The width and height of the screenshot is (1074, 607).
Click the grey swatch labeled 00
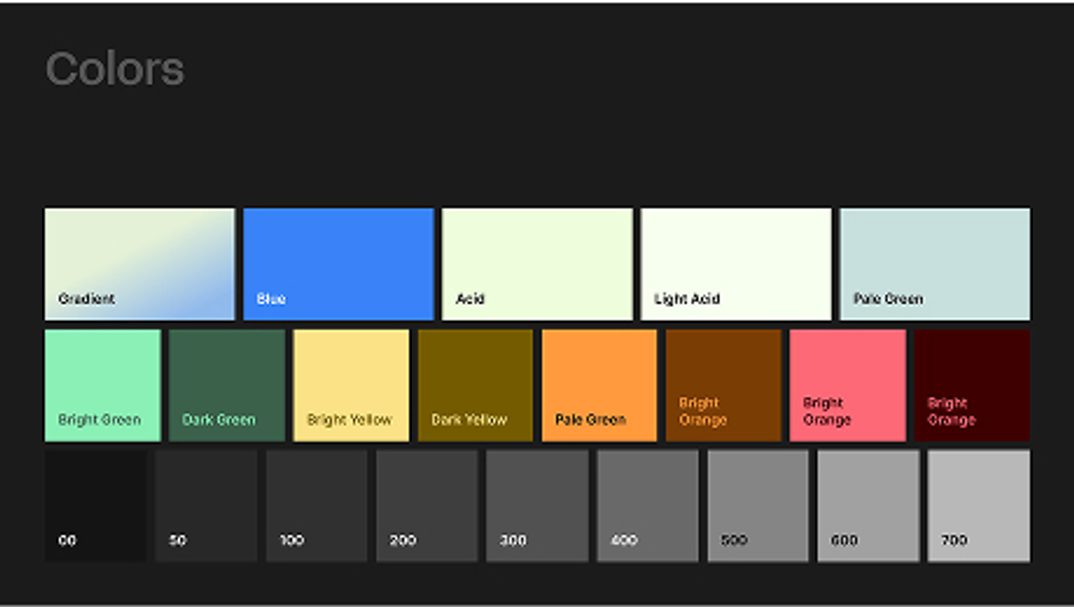tap(96, 505)
